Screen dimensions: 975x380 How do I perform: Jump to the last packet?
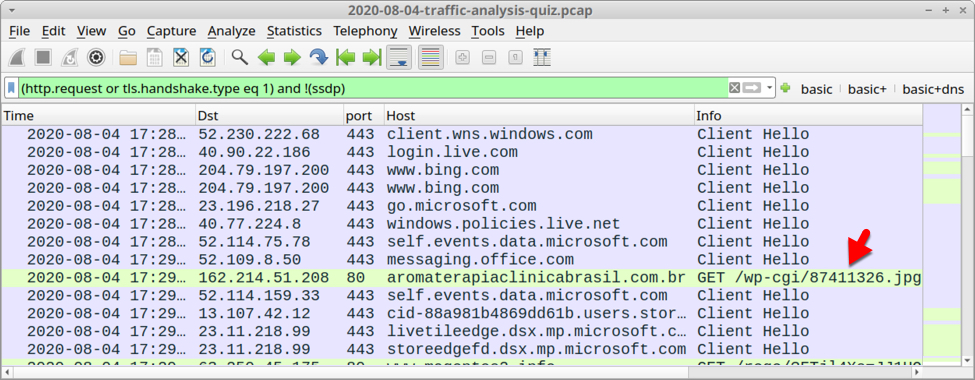371,58
